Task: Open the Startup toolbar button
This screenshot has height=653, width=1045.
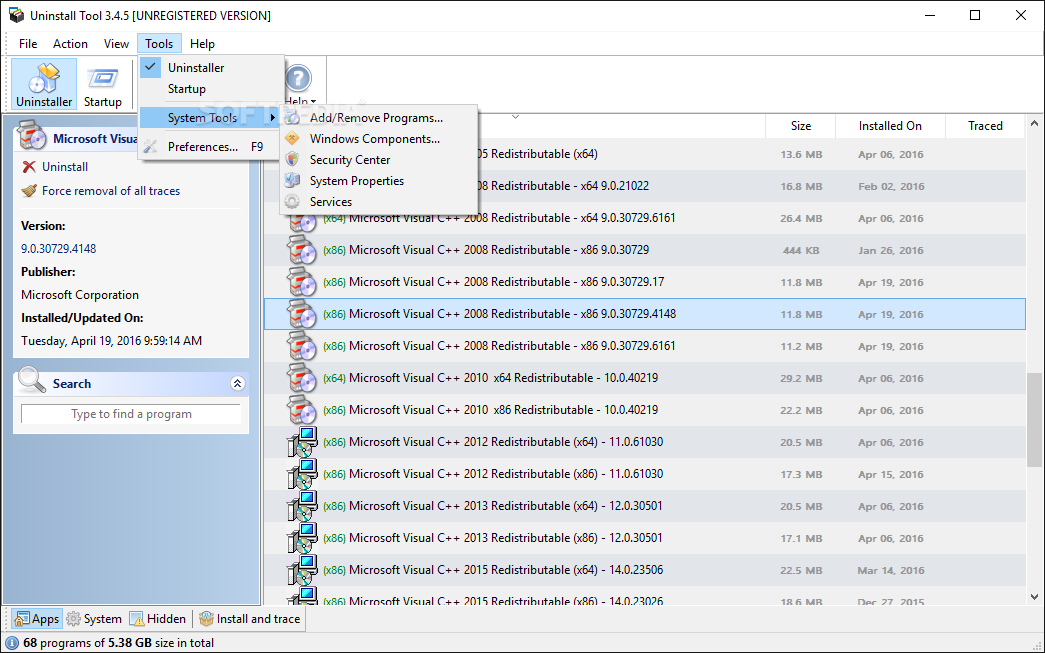Action: [103, 84]
